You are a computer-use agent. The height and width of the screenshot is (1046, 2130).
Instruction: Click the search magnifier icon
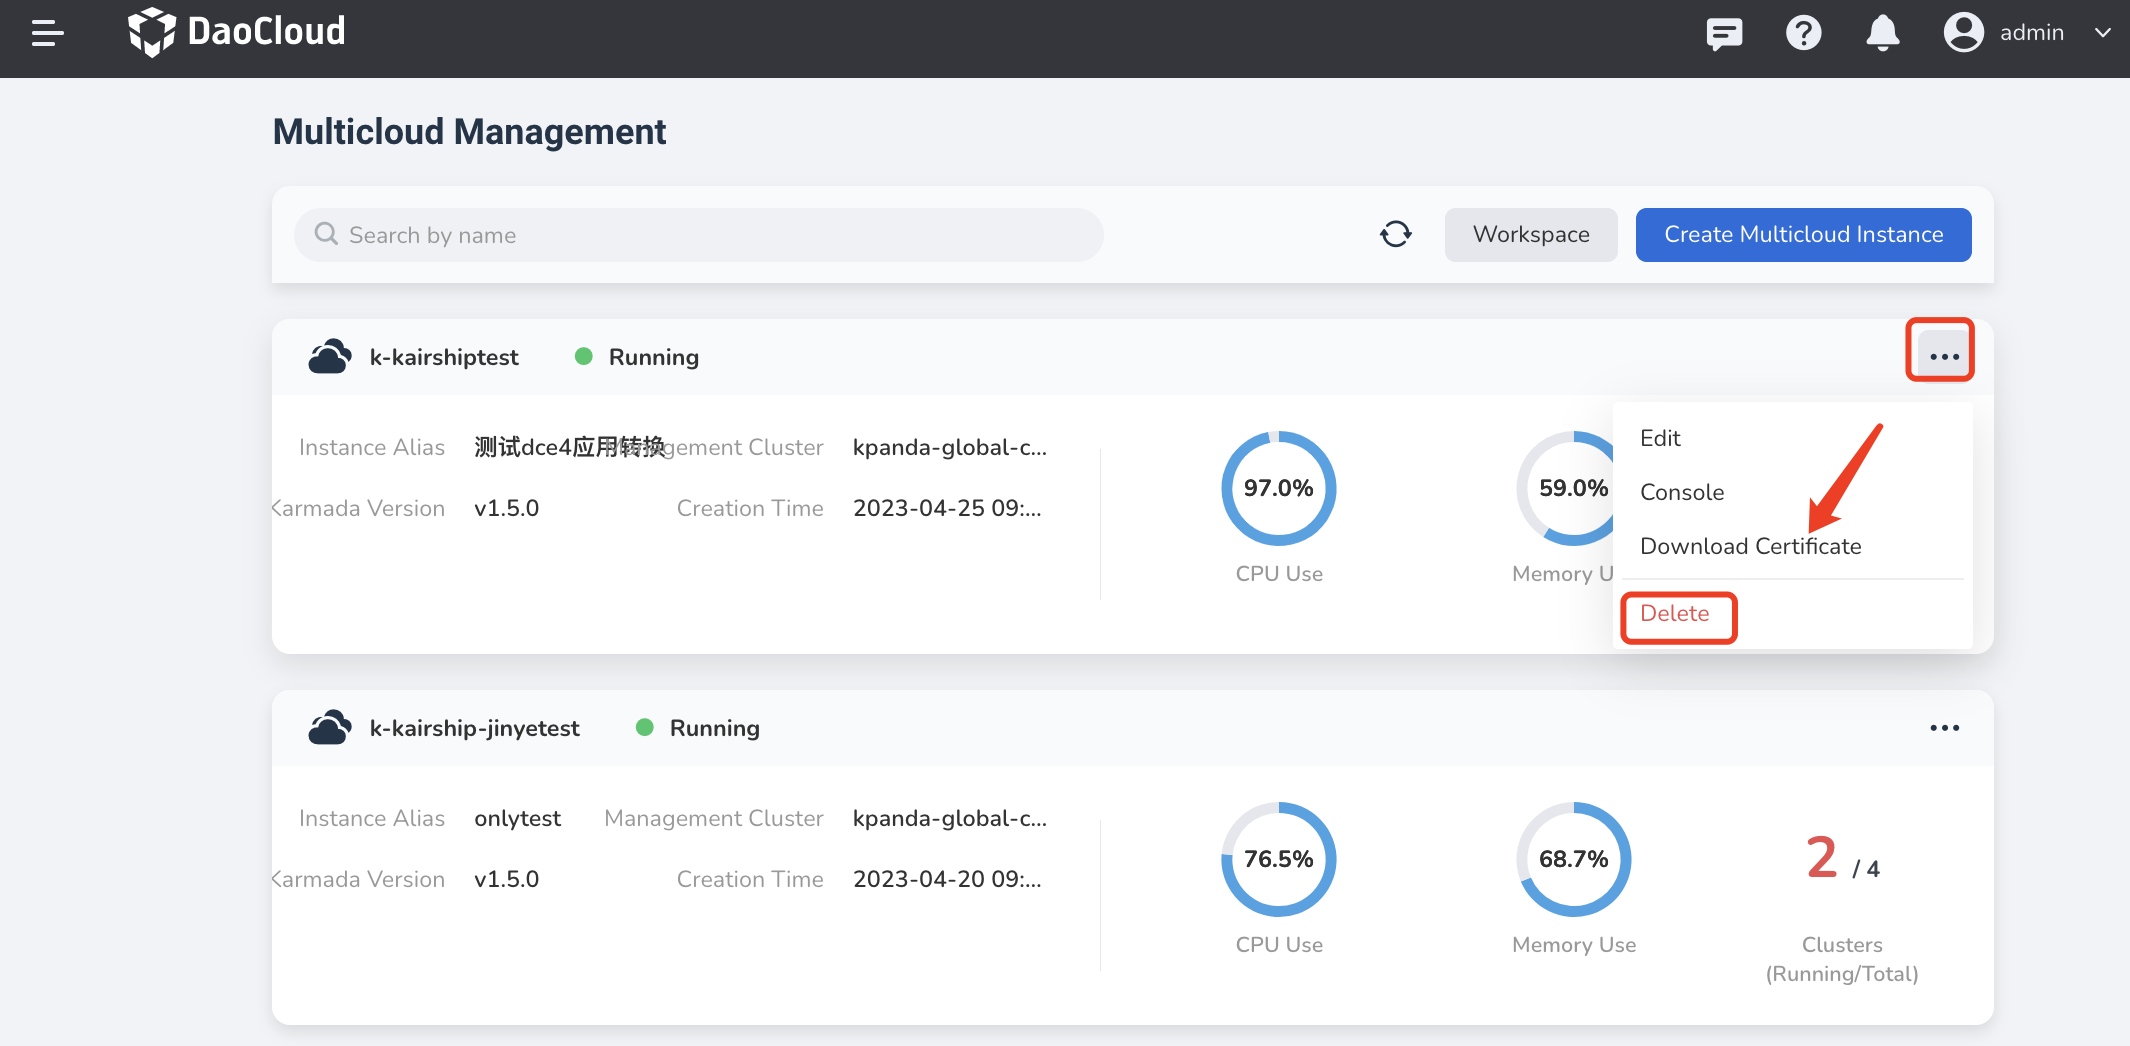pos(326,234)
